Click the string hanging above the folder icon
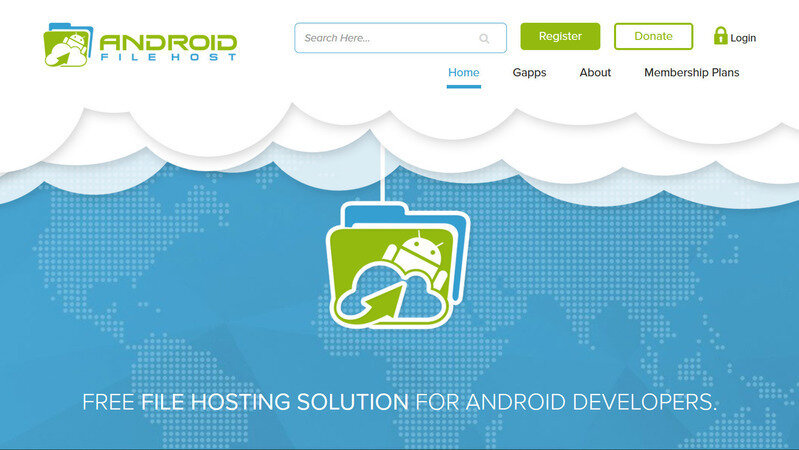This screenshot has height=450, width=799. coord(384,170)
